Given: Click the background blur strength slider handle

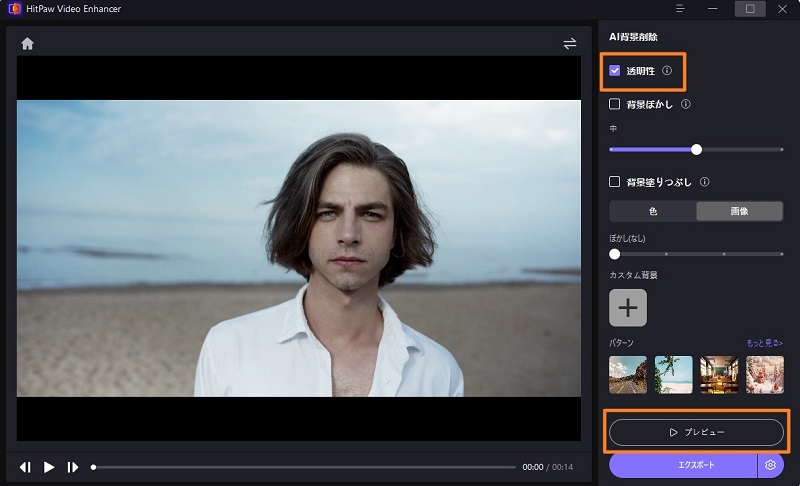Looking at the screenshot, I should [696, 149].
